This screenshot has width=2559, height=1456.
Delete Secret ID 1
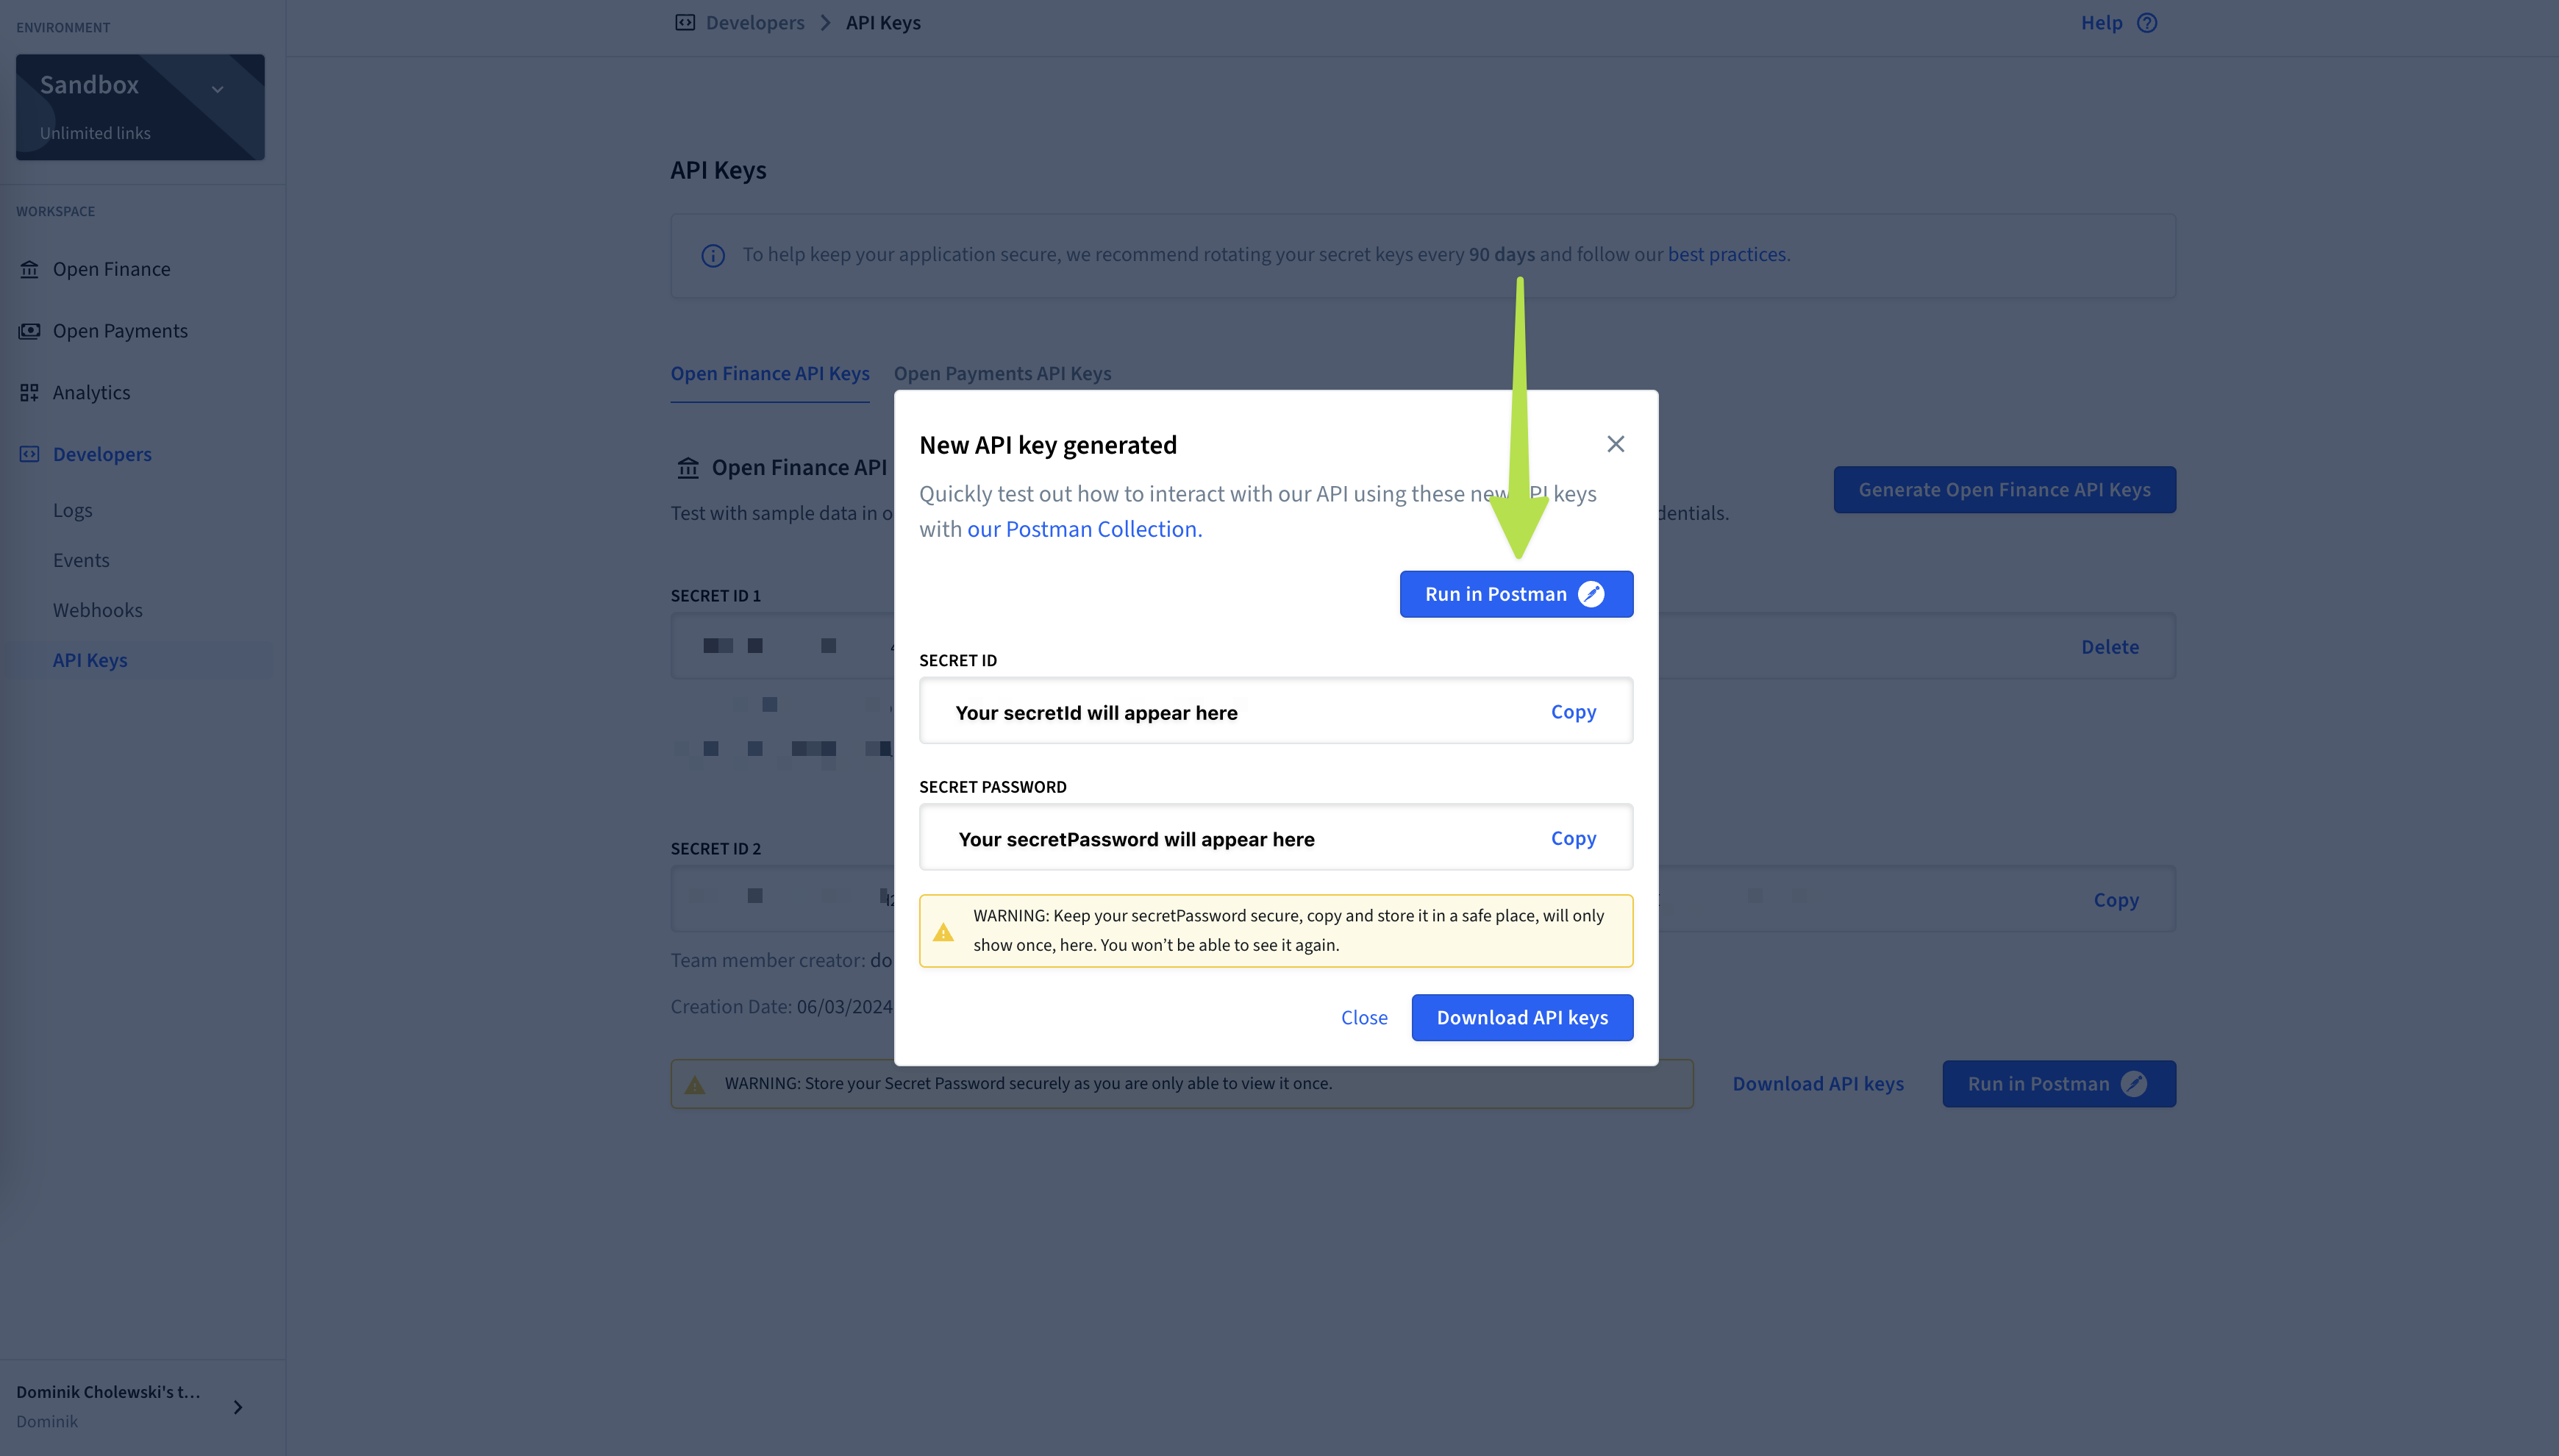pyautogui.click(x=2110, y=647)
